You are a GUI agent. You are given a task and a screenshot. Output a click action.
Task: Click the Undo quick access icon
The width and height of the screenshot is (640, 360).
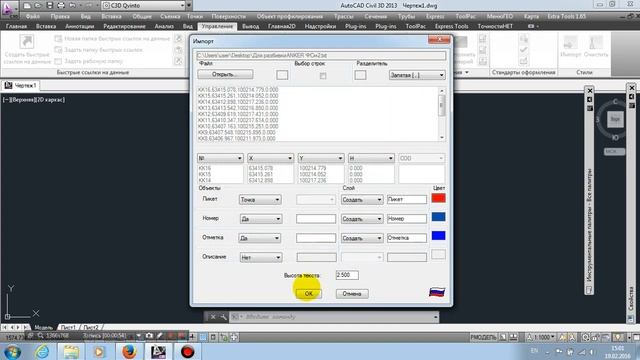(x=73, y=6)
